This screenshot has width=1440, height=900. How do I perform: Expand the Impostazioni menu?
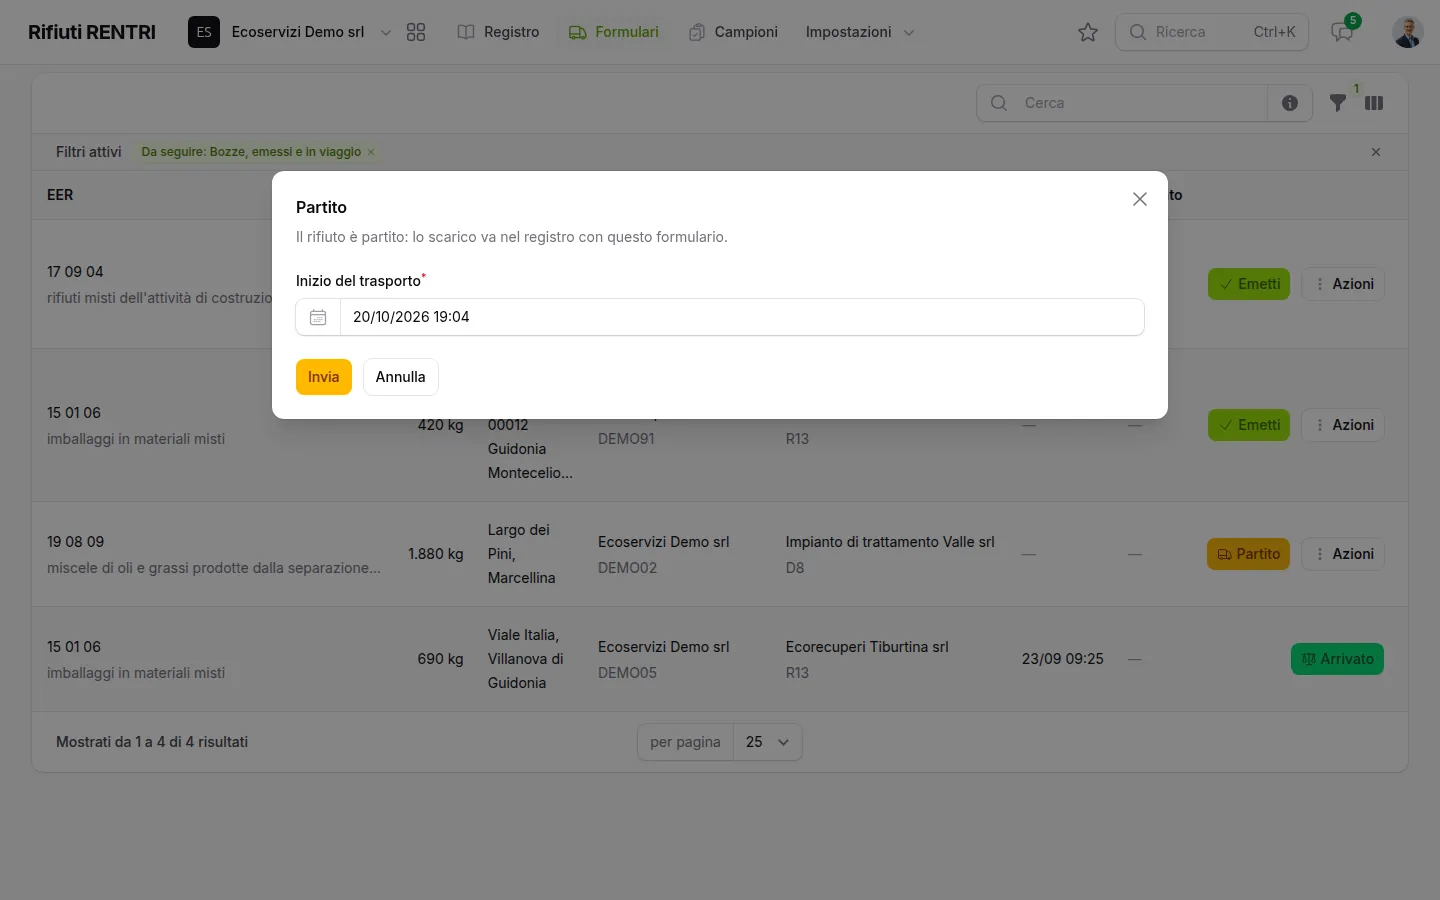tap(860, 32)
